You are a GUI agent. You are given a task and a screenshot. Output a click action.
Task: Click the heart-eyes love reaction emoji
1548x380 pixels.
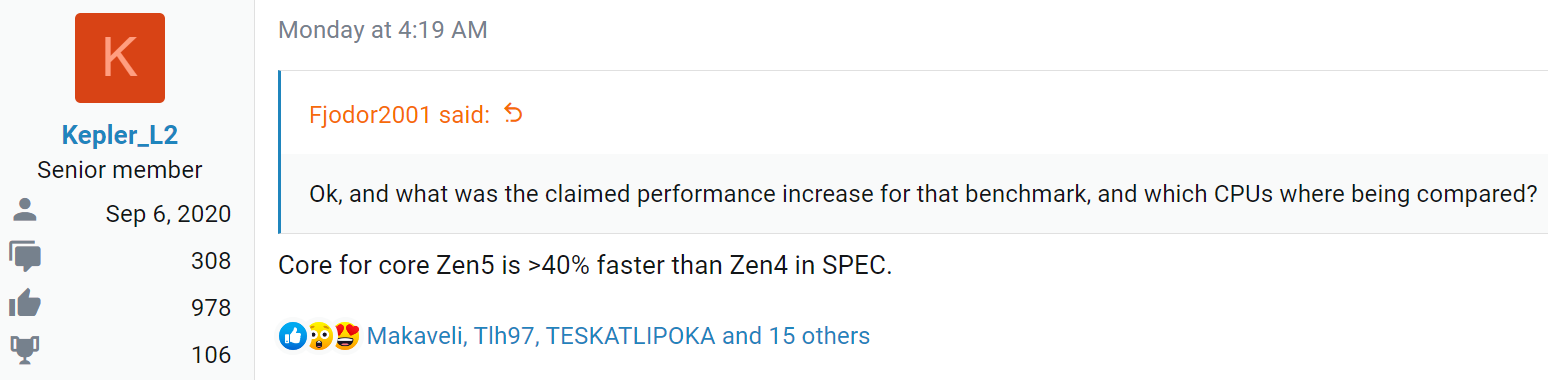(x=346, y=336)
